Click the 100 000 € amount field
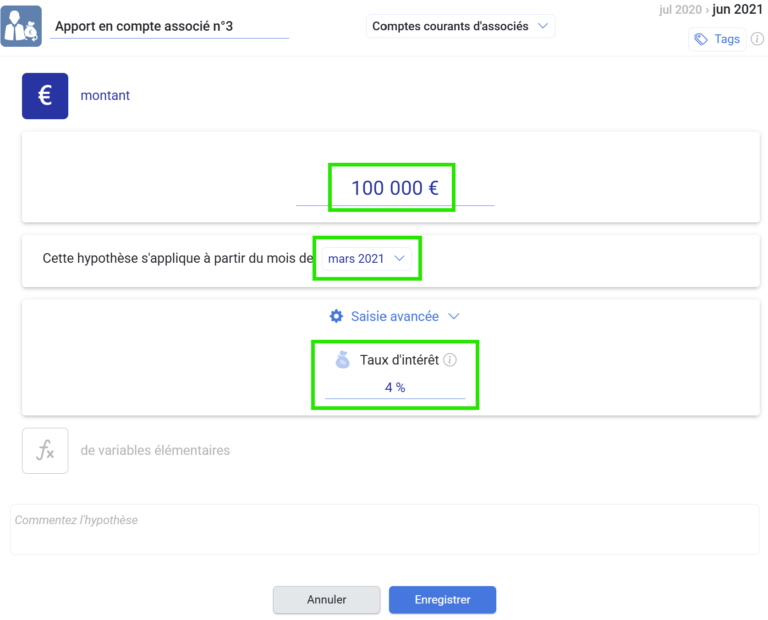768x620 pixels. click(394, 188)
